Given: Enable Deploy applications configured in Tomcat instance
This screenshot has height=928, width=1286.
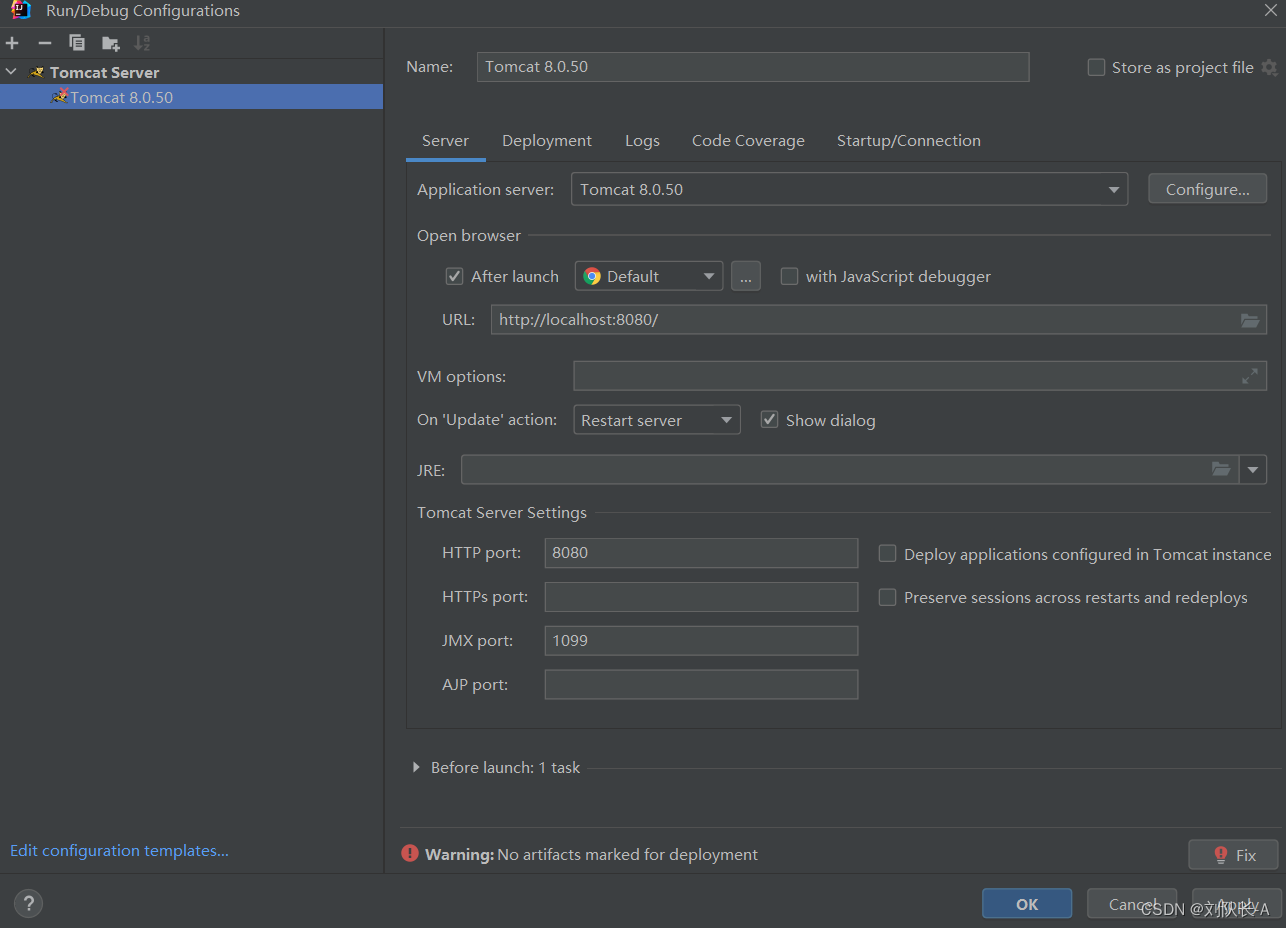Looking at the screenshot, I should click(x=887, y=554).
